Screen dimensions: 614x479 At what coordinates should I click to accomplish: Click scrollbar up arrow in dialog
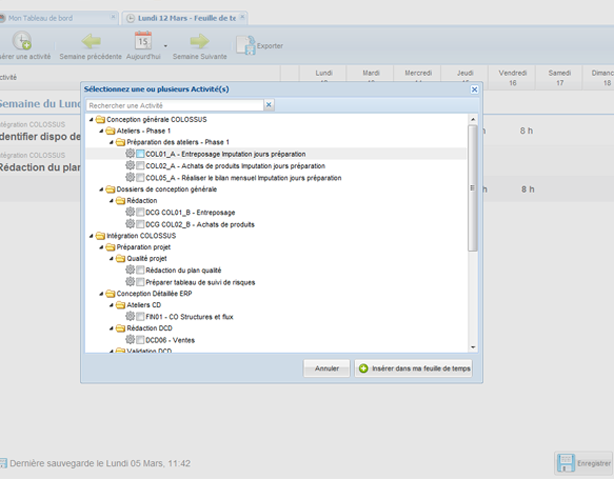(x=473, y=119)
